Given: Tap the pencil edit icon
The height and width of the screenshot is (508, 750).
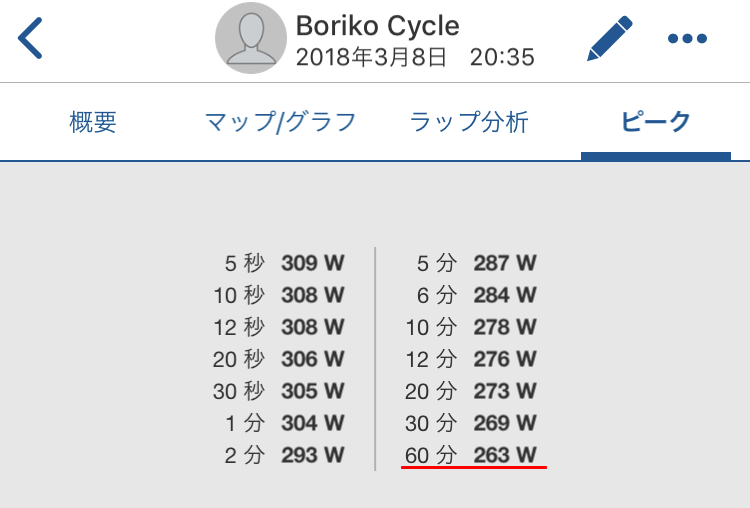Looking at the screenshot, I should pos(610,38).
